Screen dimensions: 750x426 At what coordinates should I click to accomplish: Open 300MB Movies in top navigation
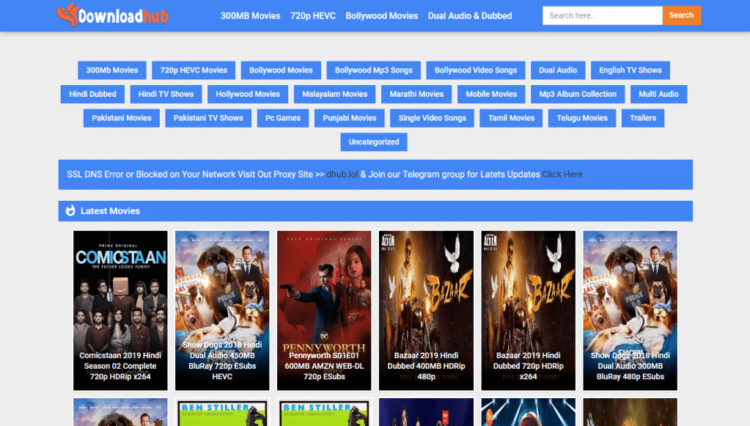click(x=250, y=16)
